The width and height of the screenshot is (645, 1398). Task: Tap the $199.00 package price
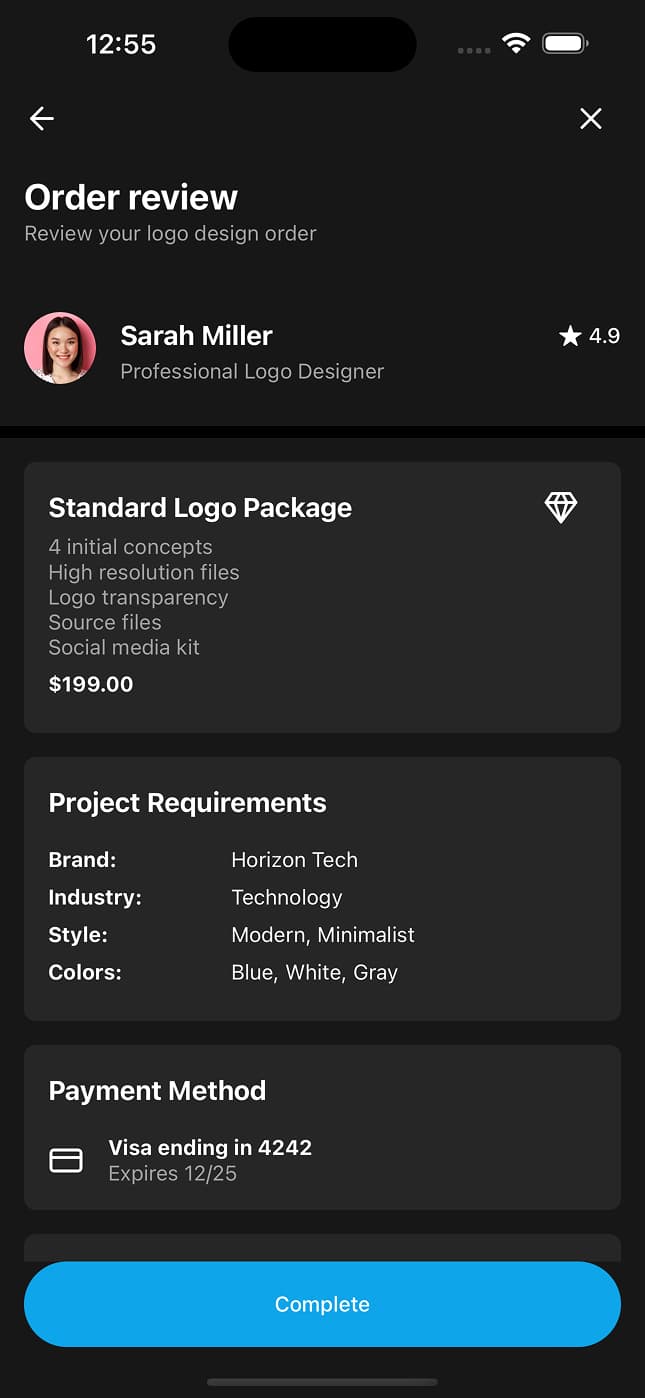click(x=90, y=685)
